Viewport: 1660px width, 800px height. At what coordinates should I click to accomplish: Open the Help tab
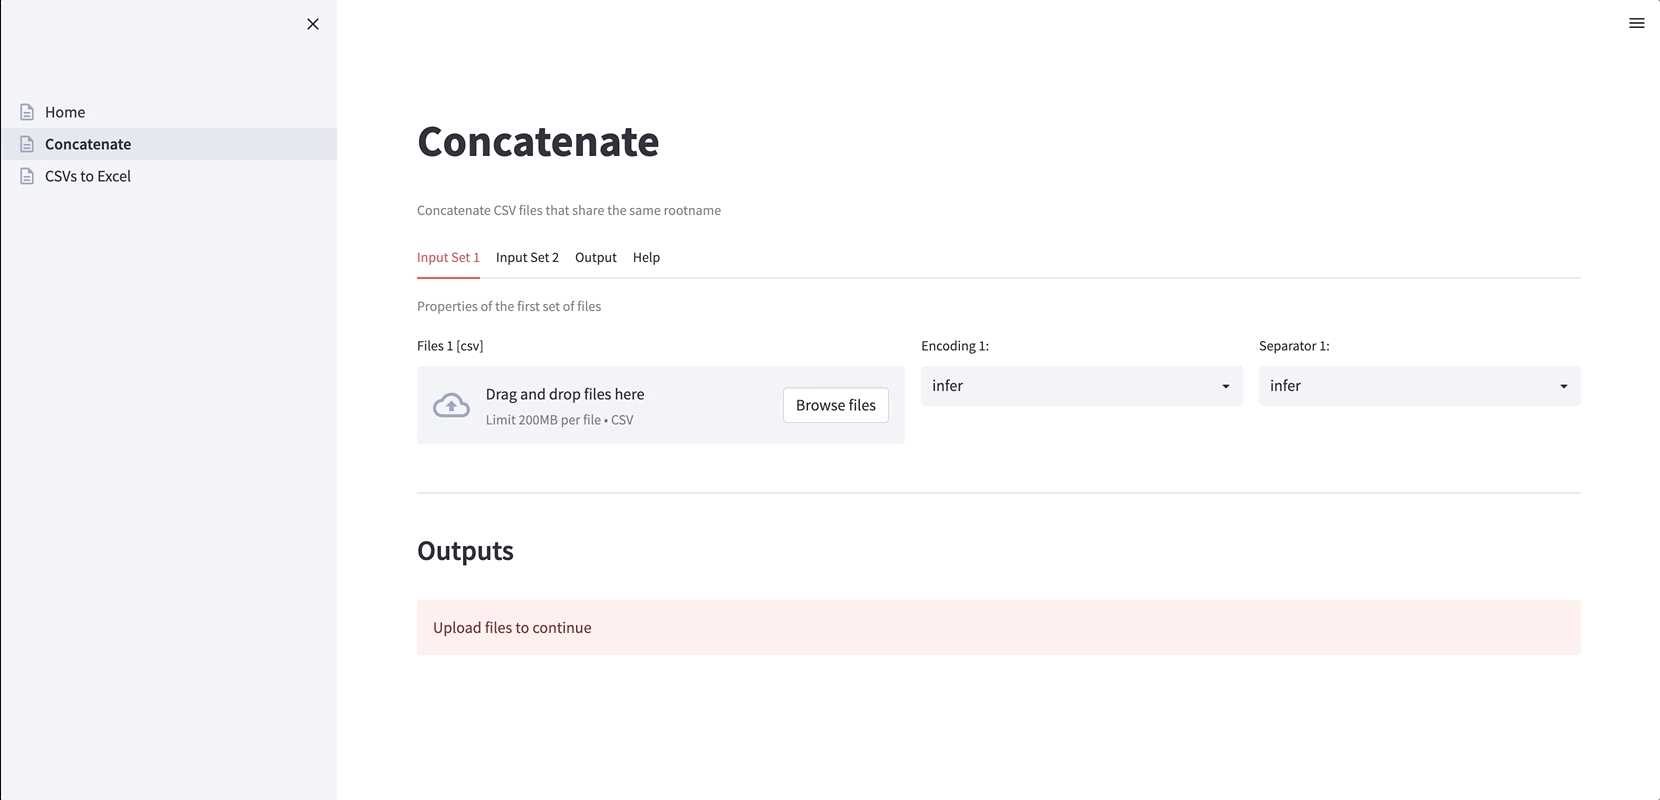(x=646, y=257)
